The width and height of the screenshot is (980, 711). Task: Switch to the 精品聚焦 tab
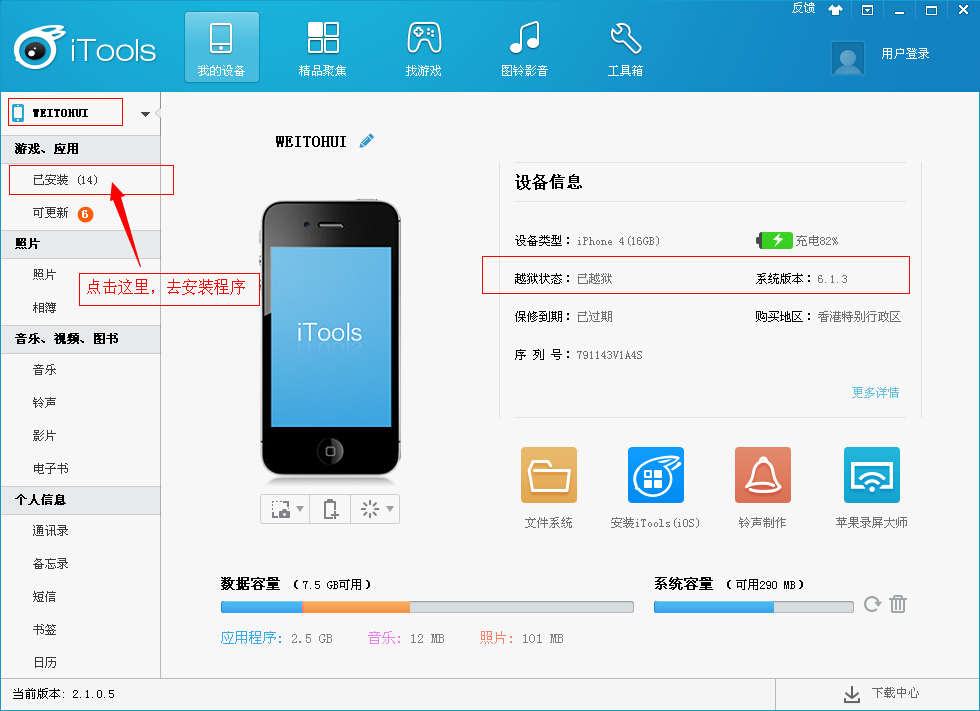(x=322, y=47)
